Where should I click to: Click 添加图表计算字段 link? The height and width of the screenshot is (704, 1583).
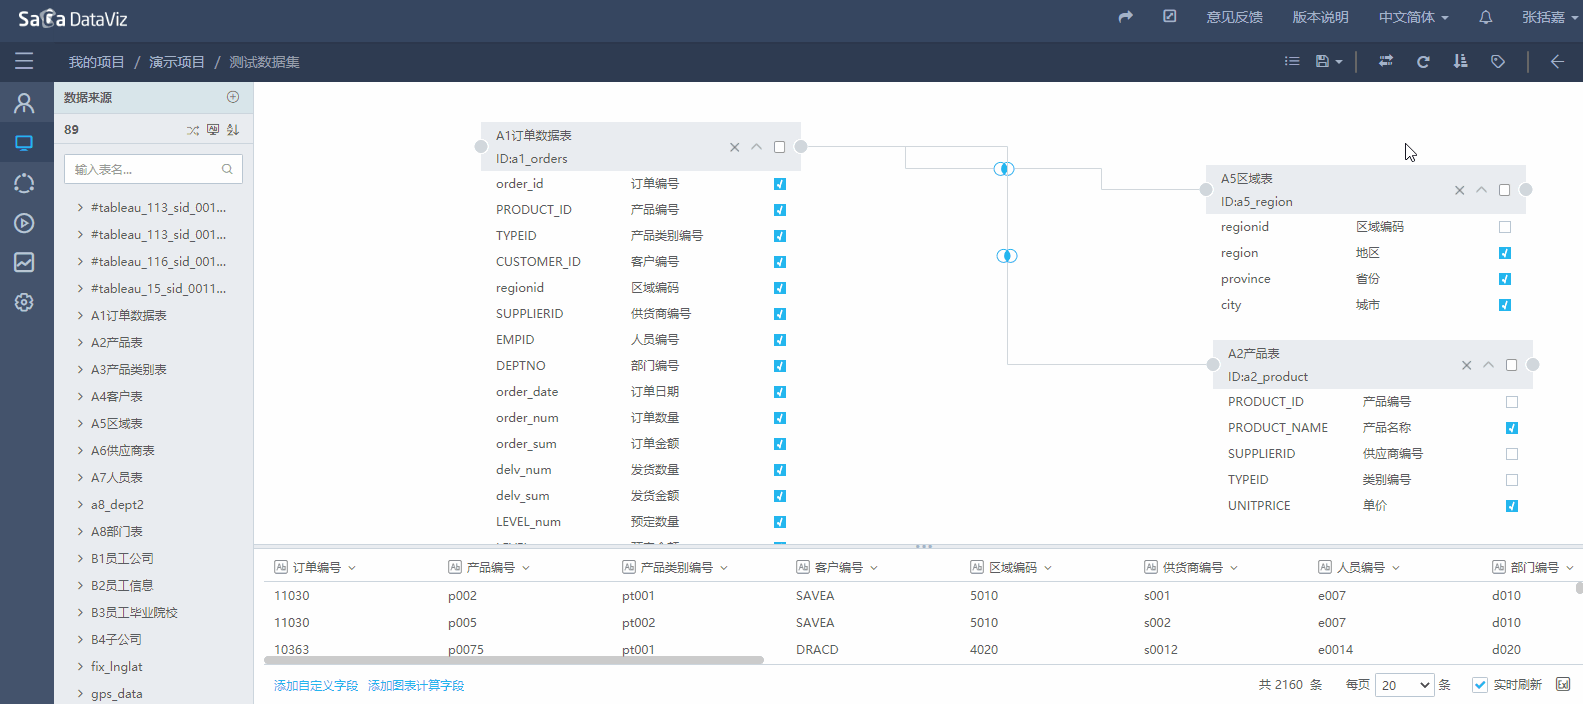(416, 685)
